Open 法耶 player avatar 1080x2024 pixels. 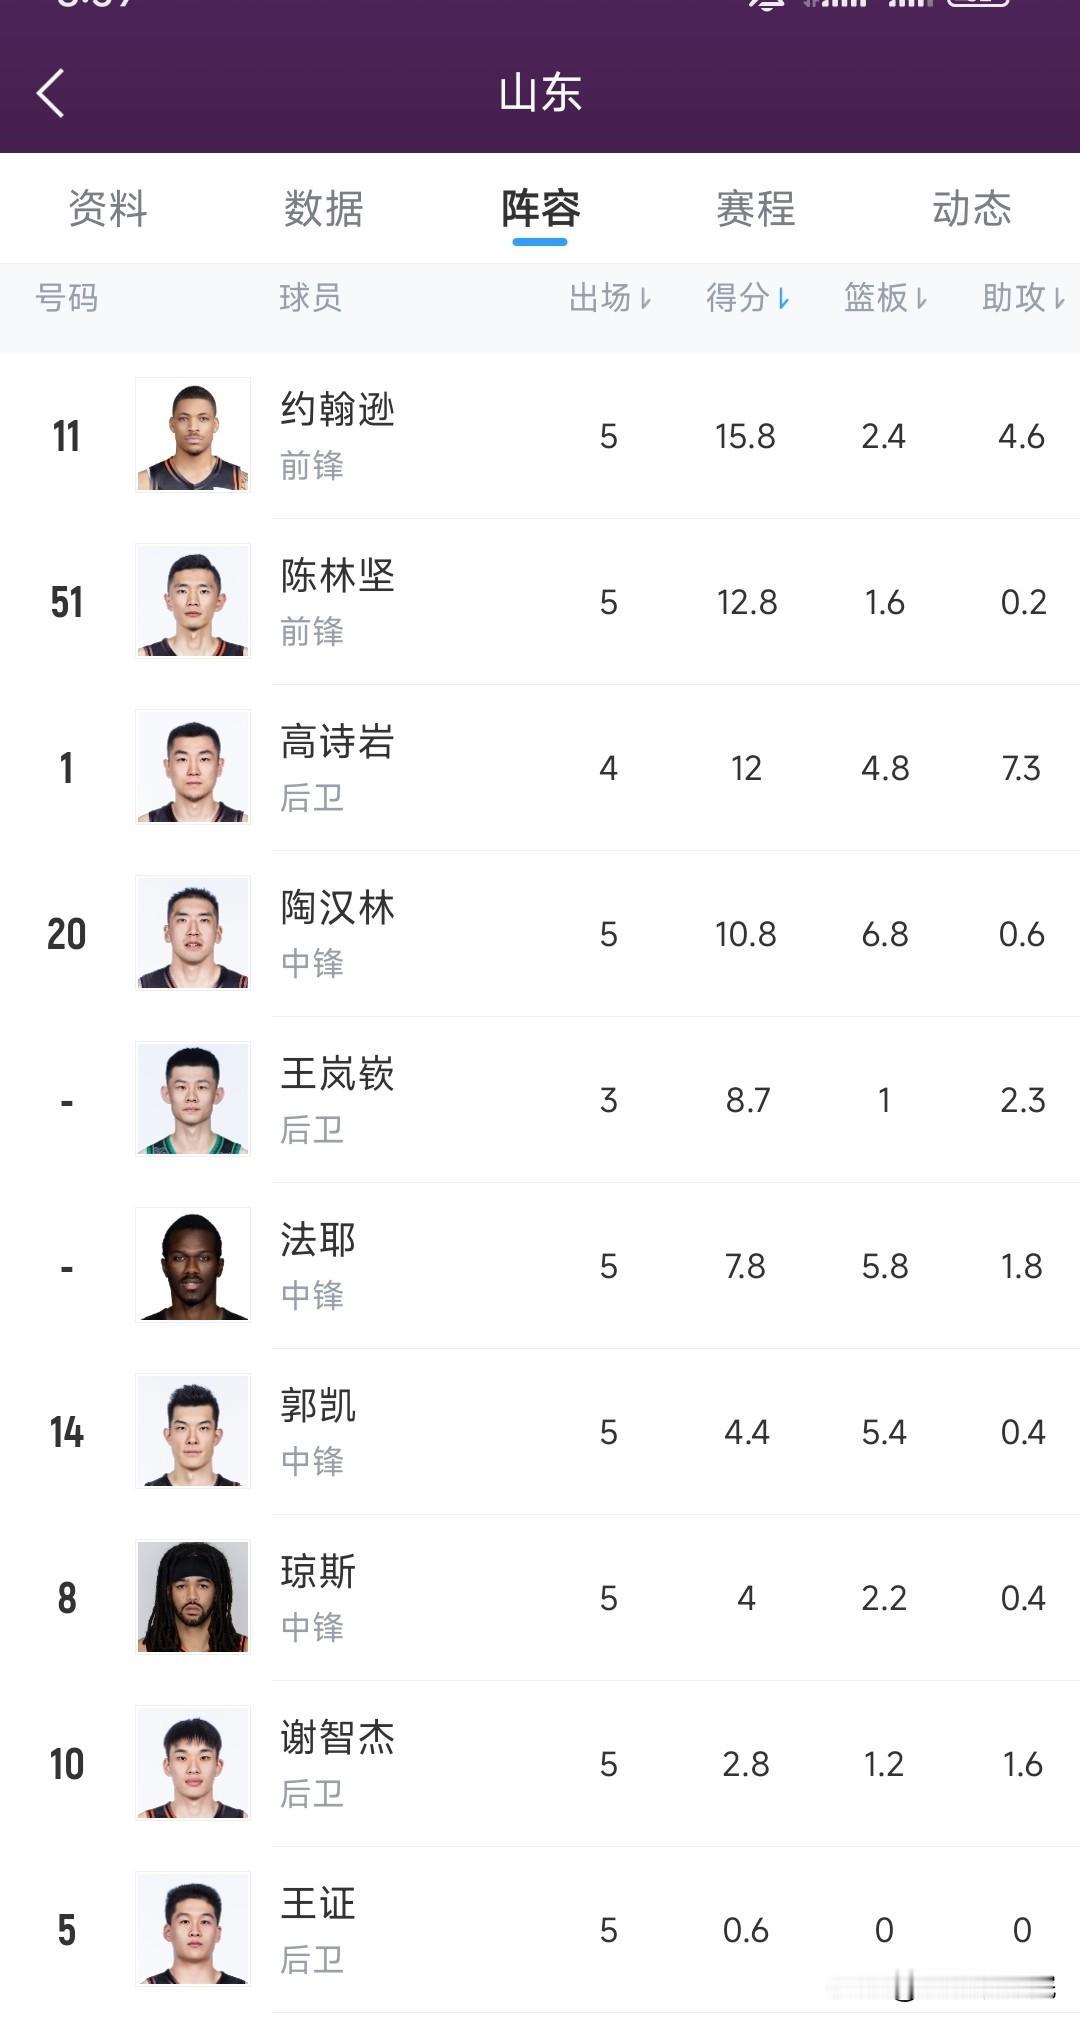(193, 1264)
